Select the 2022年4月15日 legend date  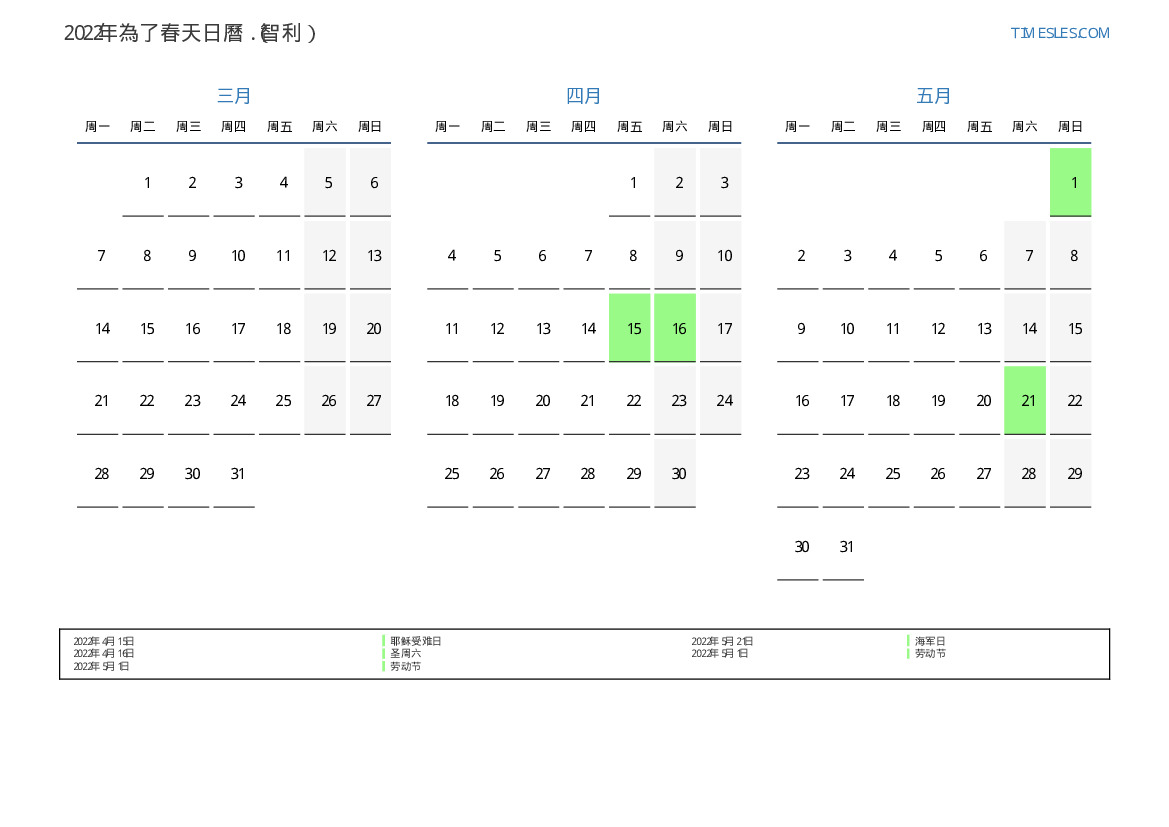click(104, 641)
